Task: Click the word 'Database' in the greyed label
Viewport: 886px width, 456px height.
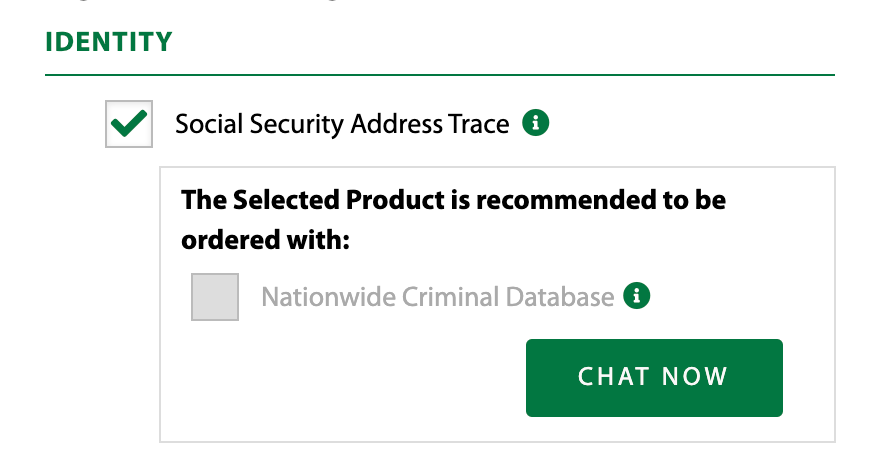Action: (x=564, y=297)
